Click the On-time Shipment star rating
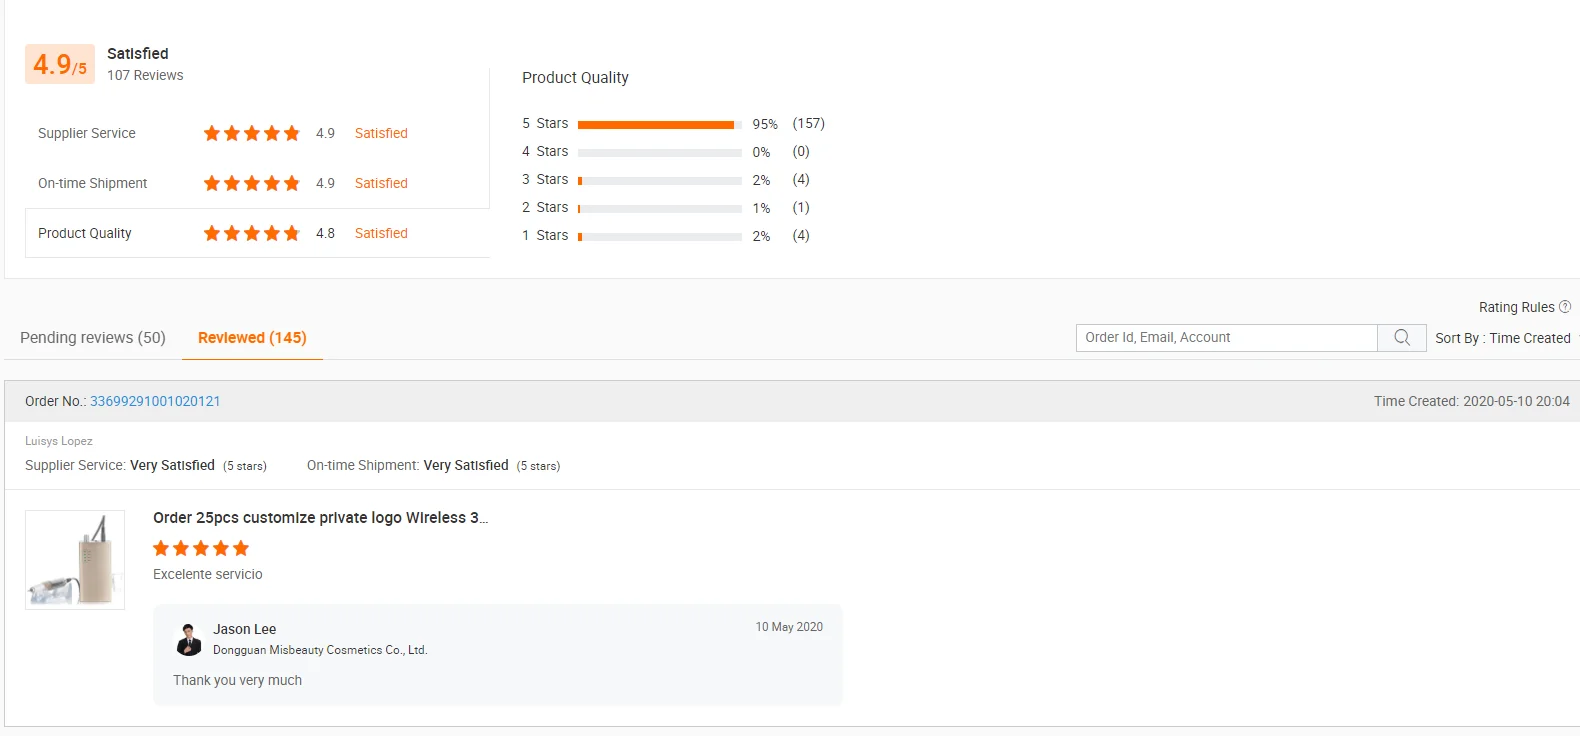The width and height of the screenshot is (1580, 736). [x=252, y=183]
